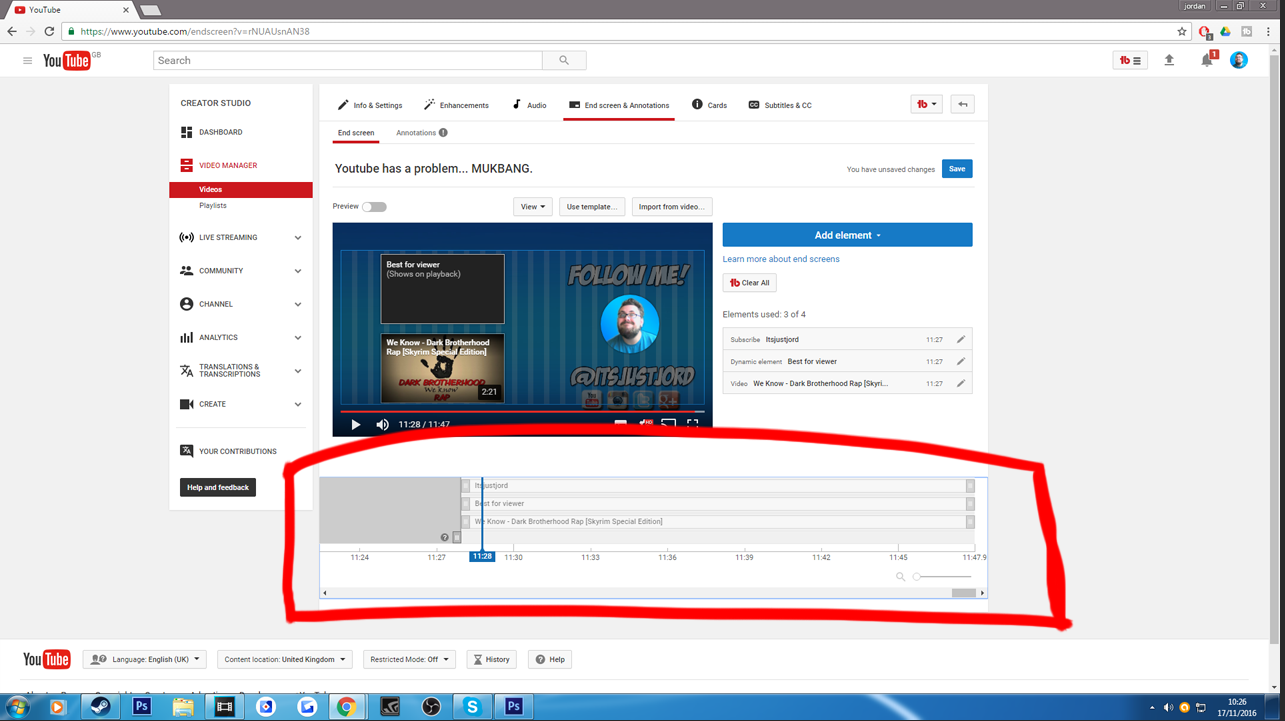The image size is (1285, 721).
Task: Click the video player progress bar
Action: 522,411
